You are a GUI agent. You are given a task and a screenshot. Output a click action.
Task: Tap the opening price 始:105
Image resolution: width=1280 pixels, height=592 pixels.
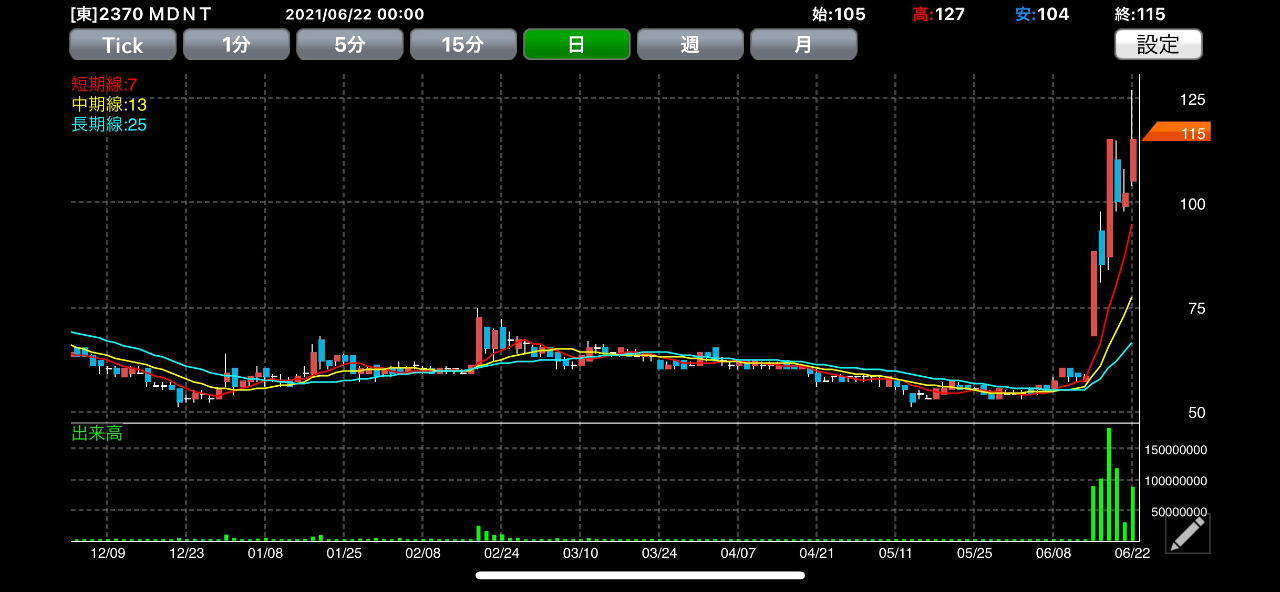838,14
